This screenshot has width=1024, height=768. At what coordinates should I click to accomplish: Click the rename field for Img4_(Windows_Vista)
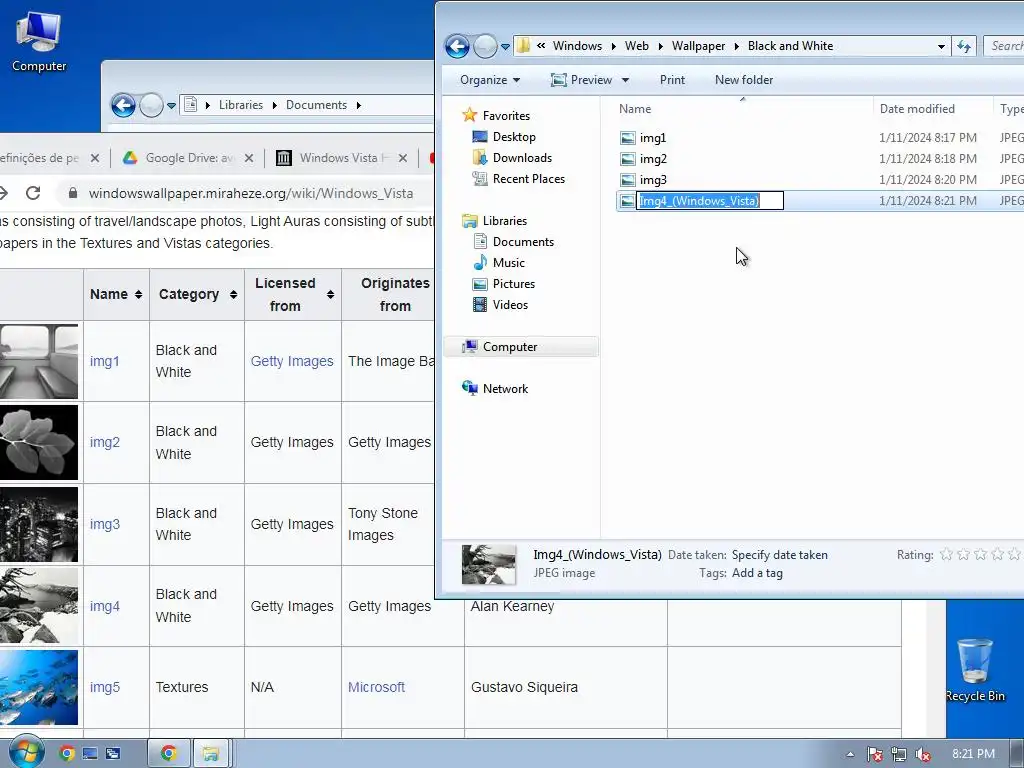[710, 200]
